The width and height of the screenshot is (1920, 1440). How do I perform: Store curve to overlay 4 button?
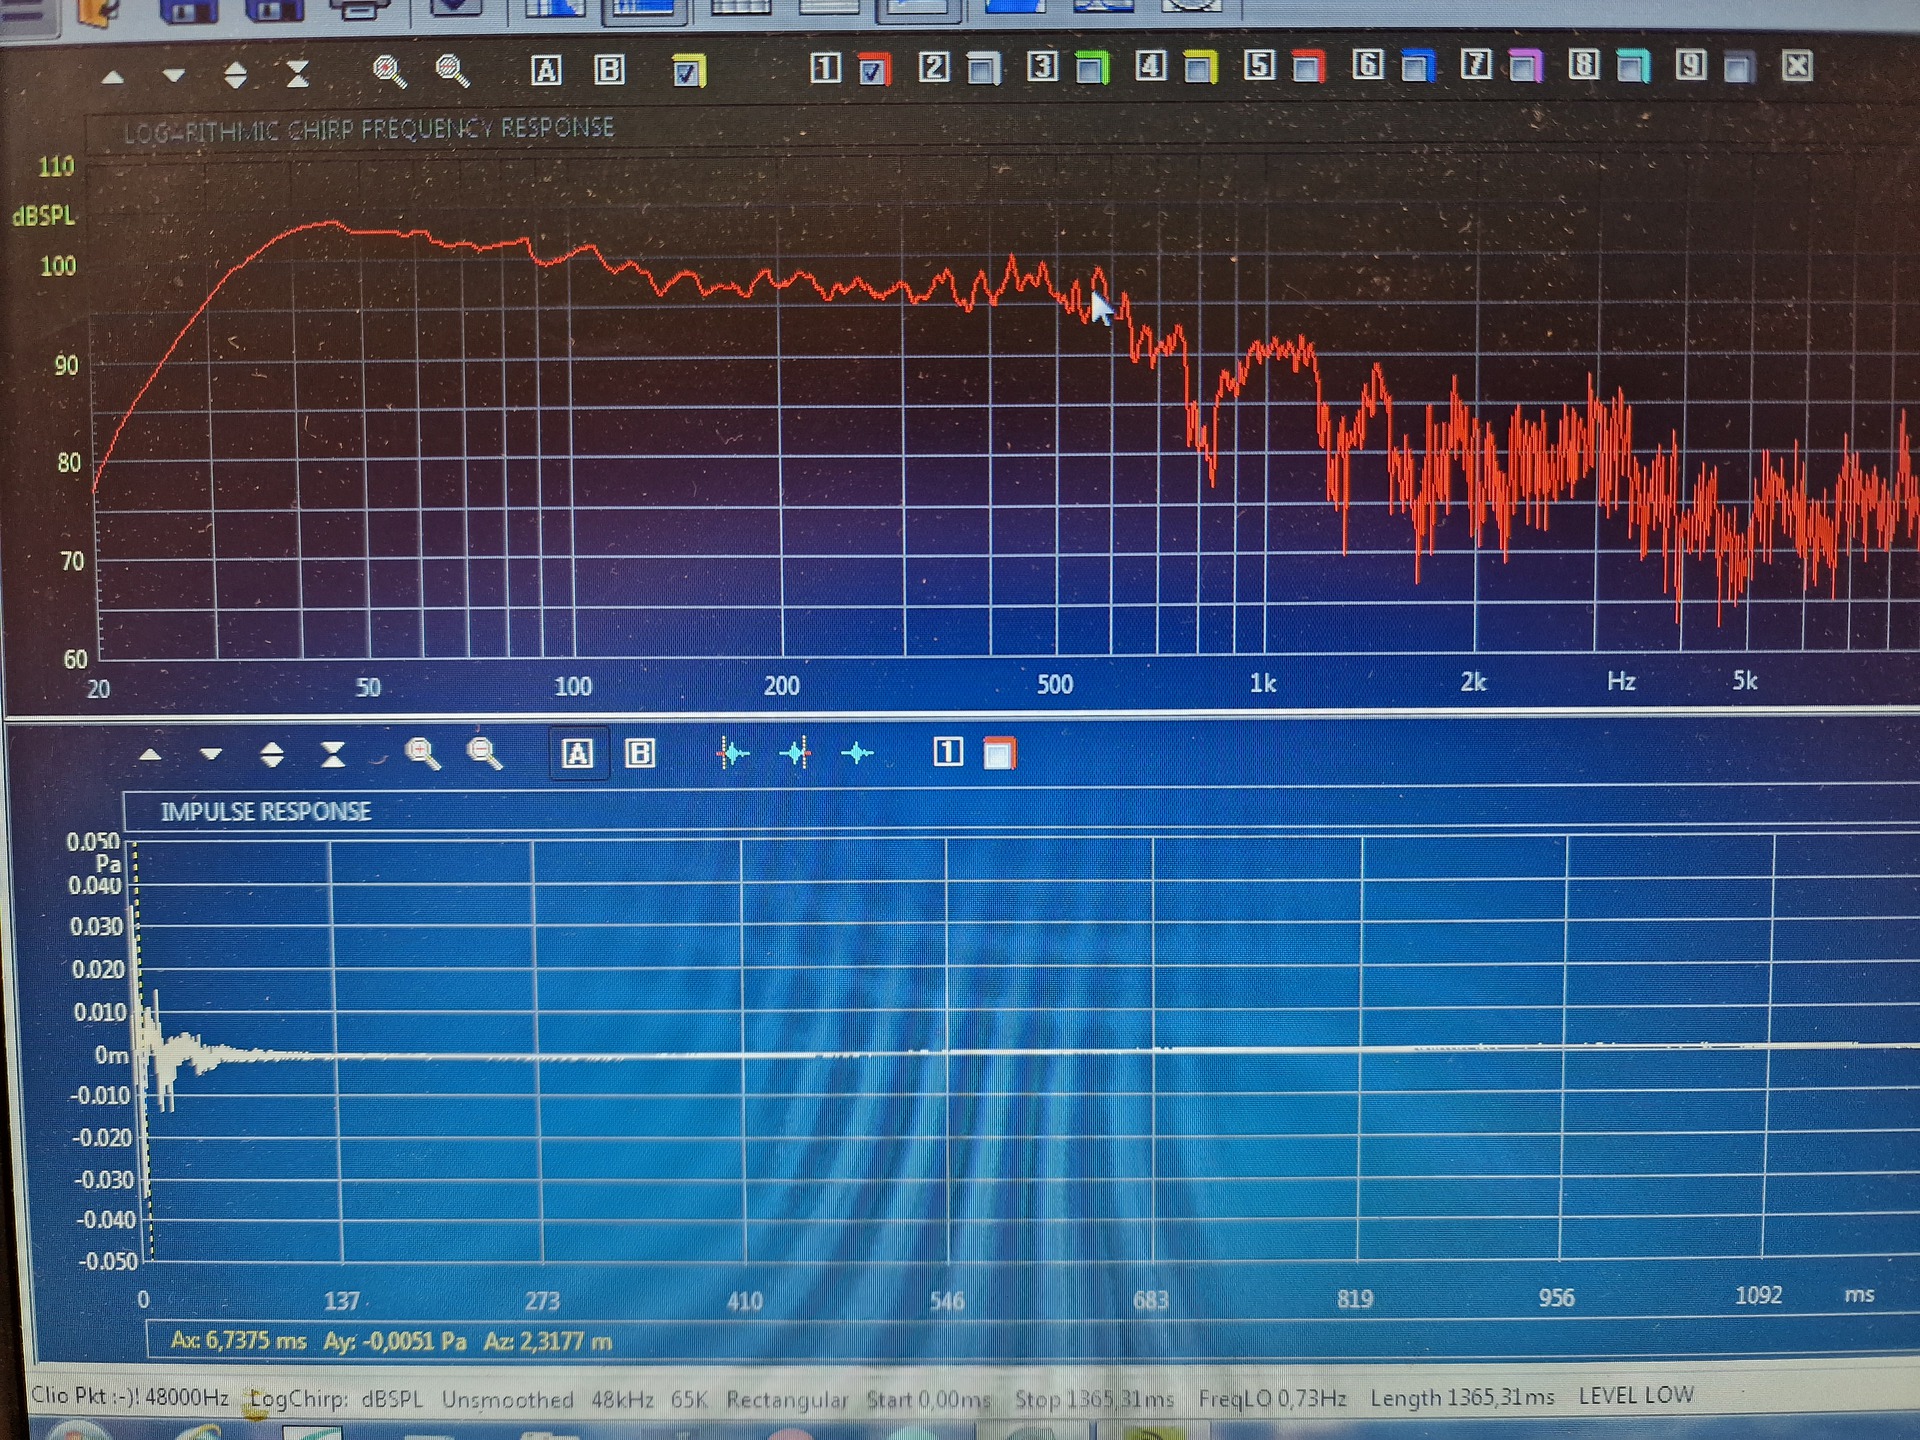pyautogui.click(x=1151, y=66)
